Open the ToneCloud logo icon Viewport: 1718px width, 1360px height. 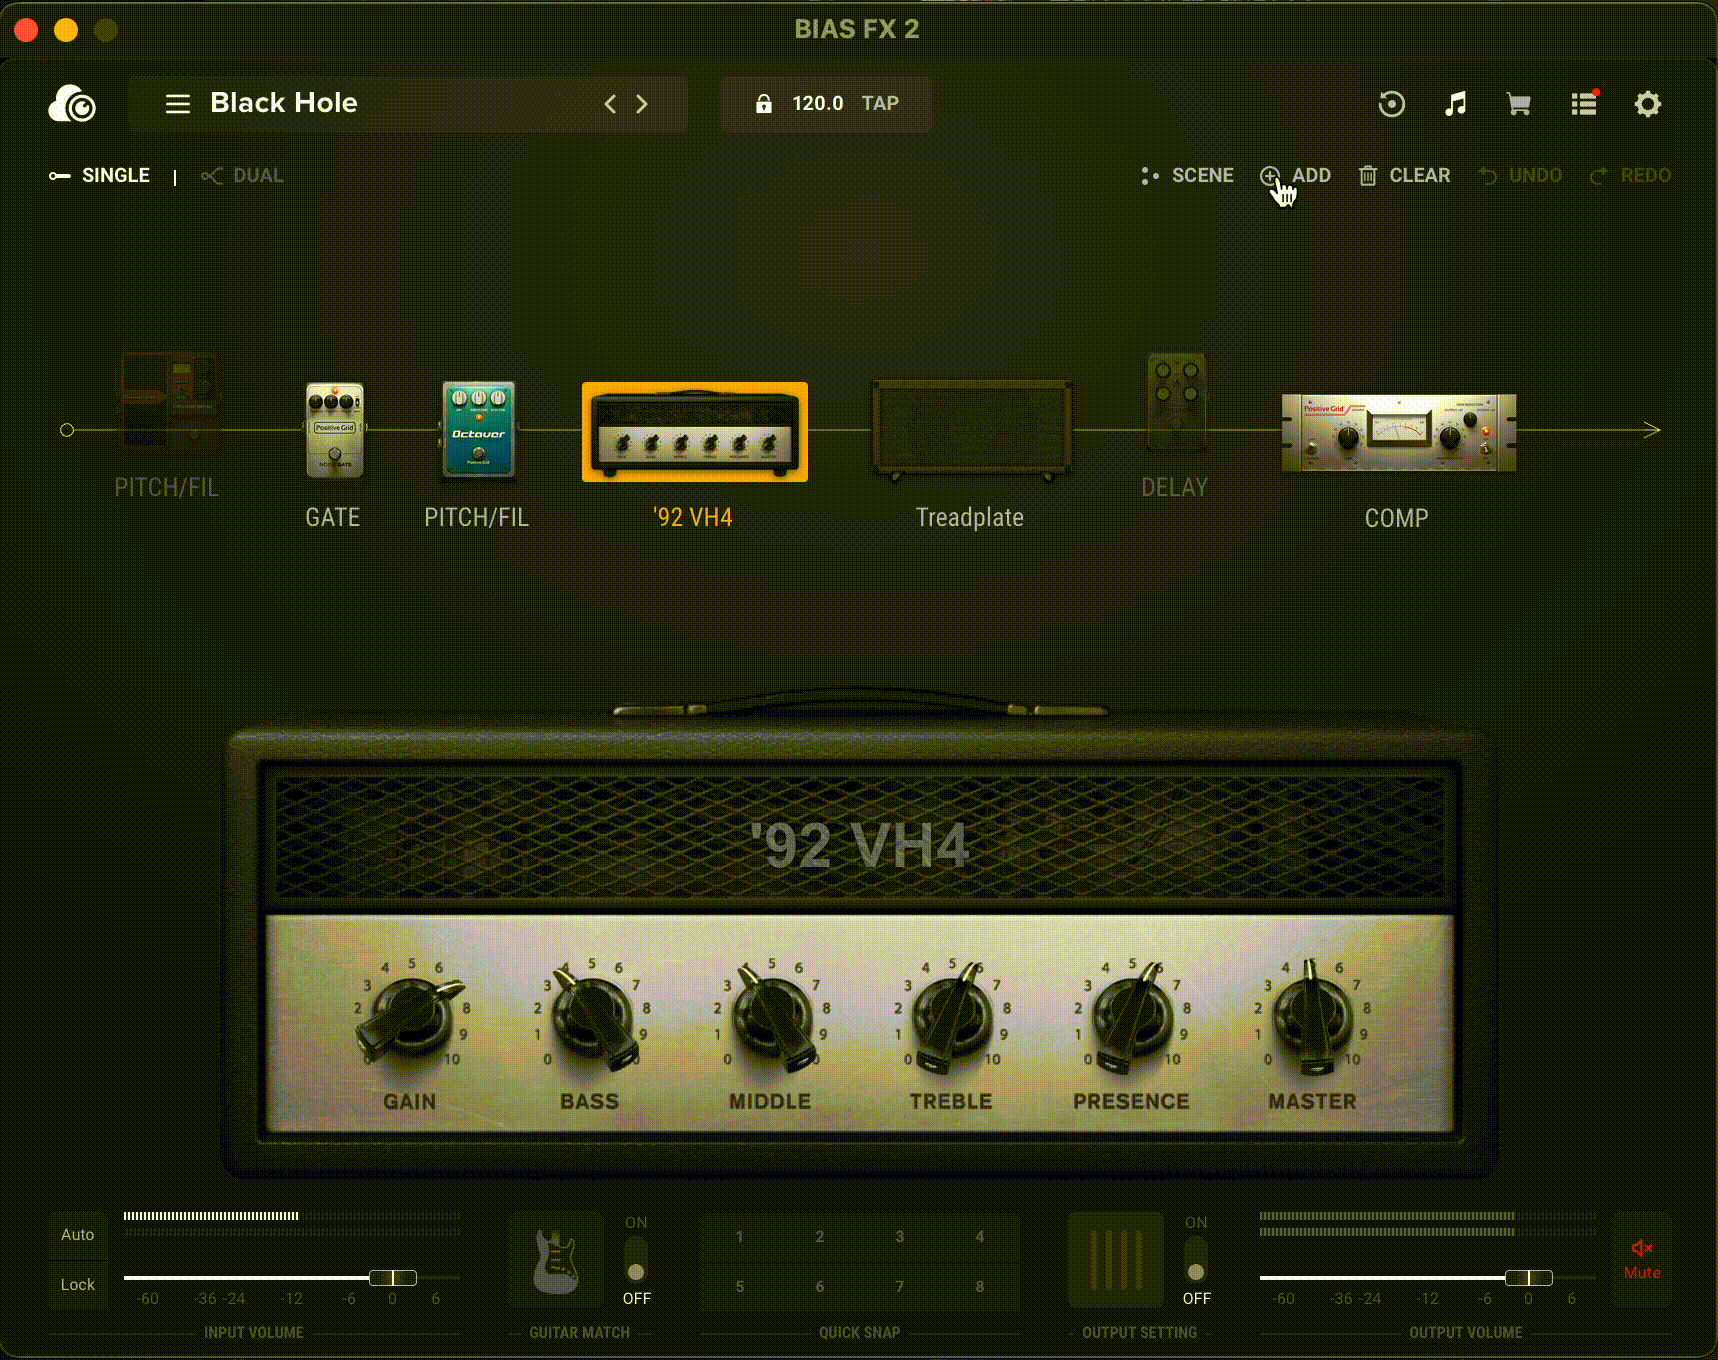[72, 103]
